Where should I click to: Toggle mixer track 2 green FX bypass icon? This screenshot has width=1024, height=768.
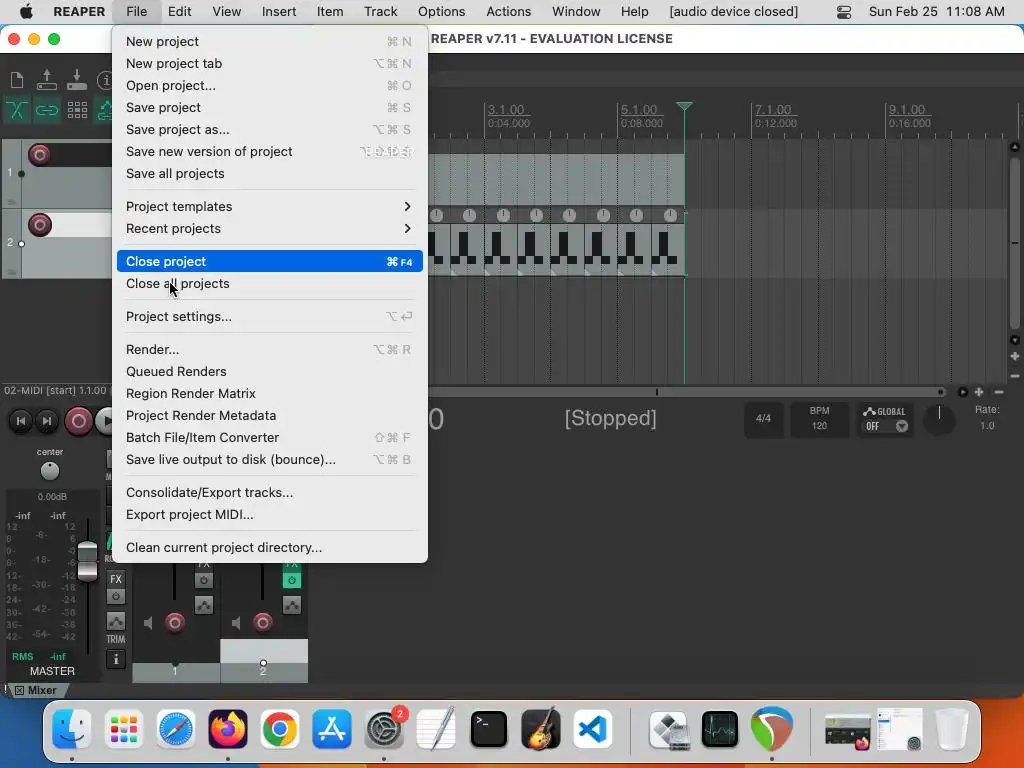pos(292,580)
